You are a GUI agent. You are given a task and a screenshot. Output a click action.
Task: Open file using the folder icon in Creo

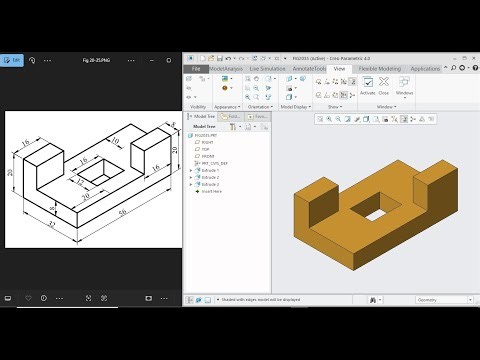[211, 58]
